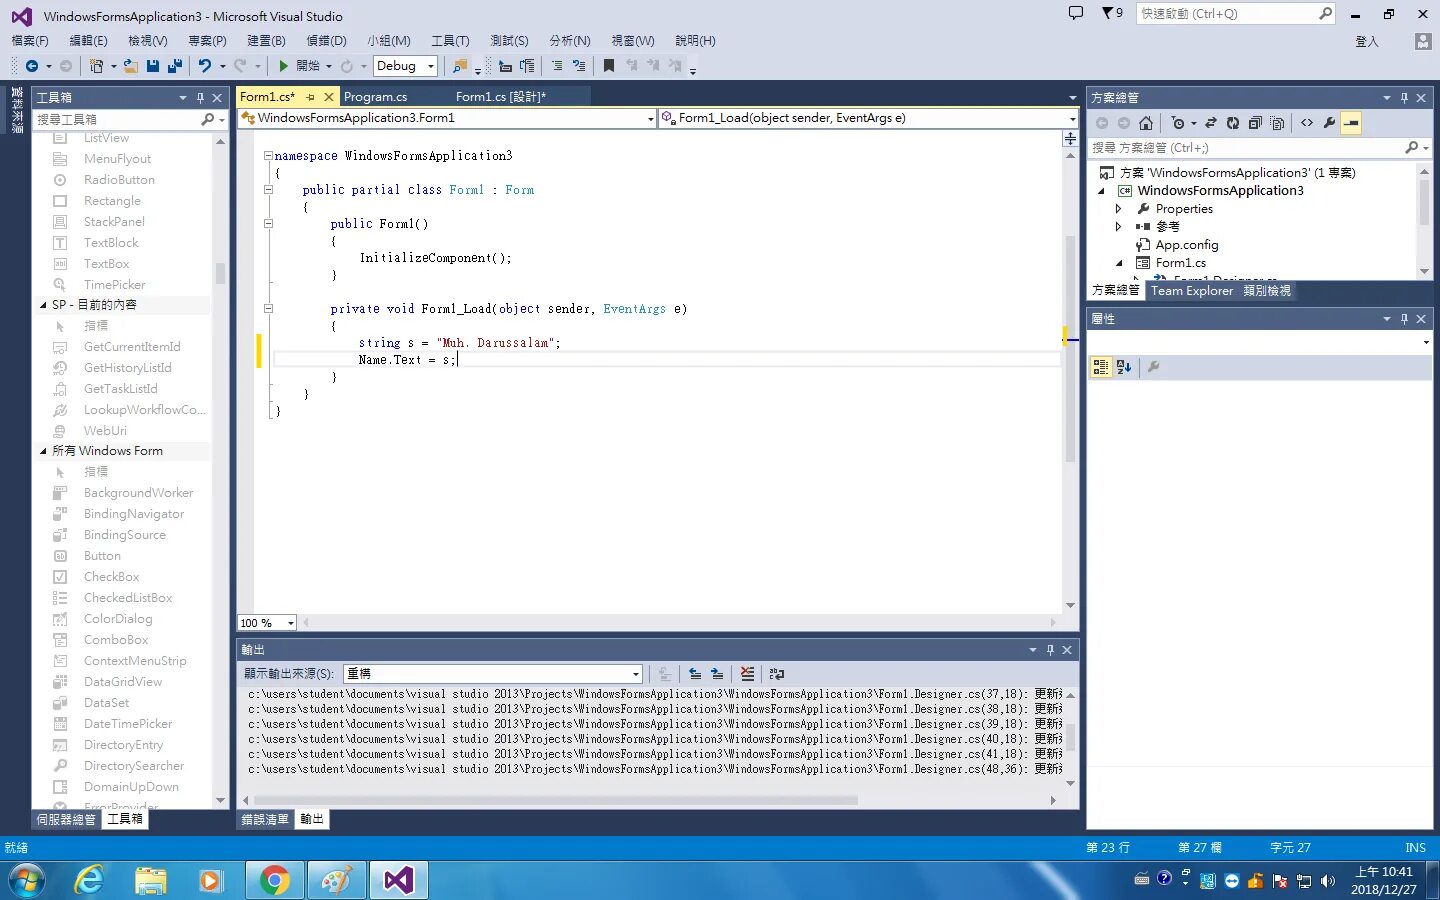Open the 工具(T) menu
The width and height of the screenshot is (1440, 900).
coord(450,41)
